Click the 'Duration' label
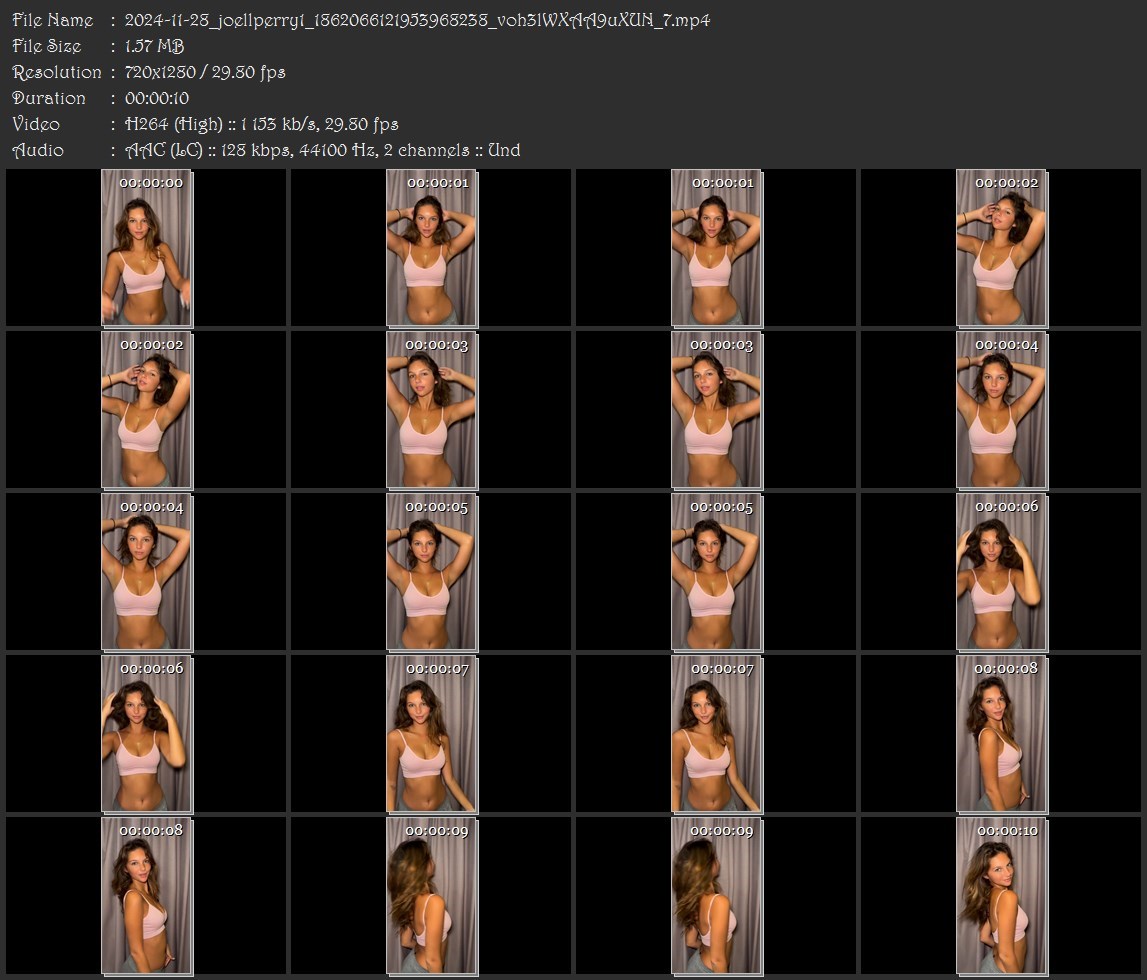 pyautogui.click(x=48, y=98)
